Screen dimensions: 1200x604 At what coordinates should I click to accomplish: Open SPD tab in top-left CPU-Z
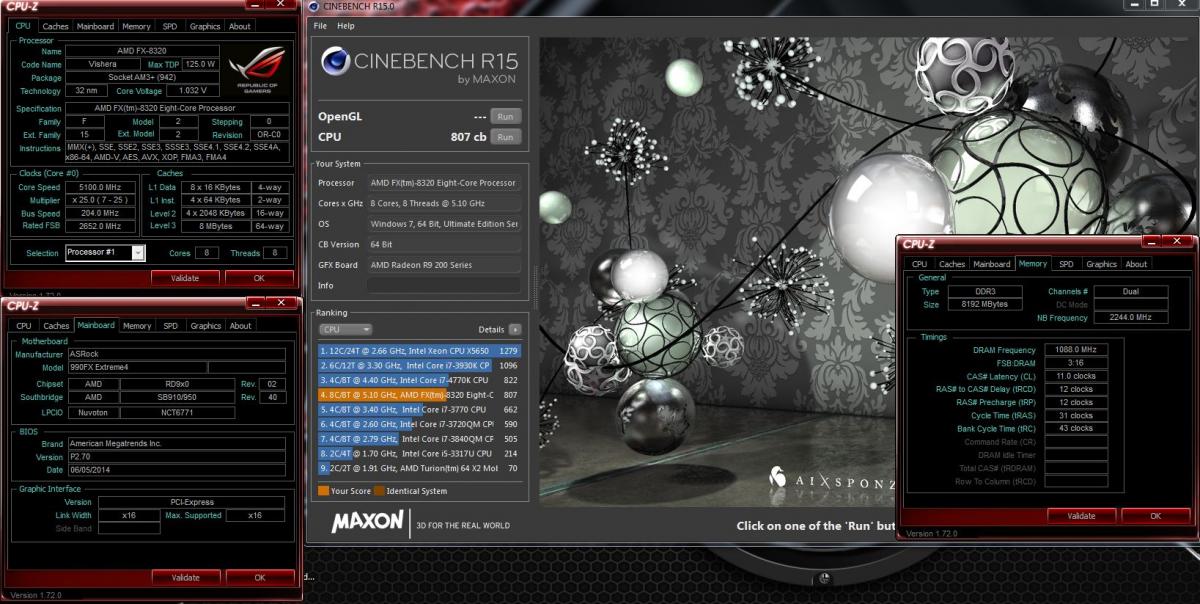(171, 27)
